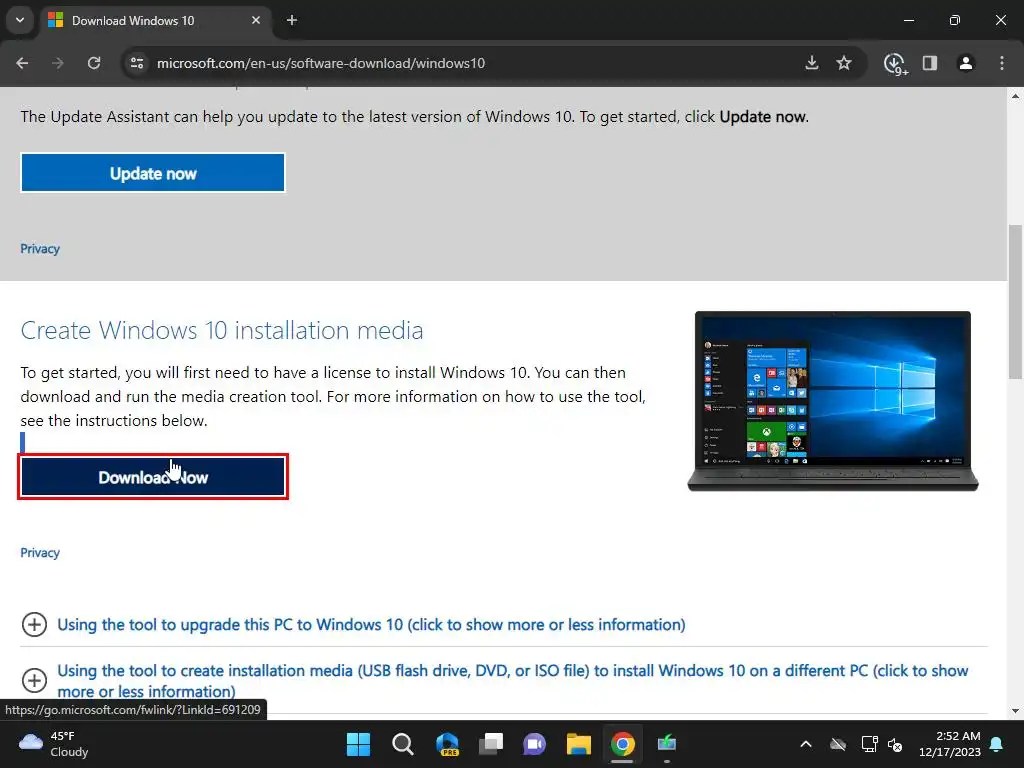This screenshot has width=1024, height=768.
Task: Open the Chrome side panel
Action: (930, 63)
